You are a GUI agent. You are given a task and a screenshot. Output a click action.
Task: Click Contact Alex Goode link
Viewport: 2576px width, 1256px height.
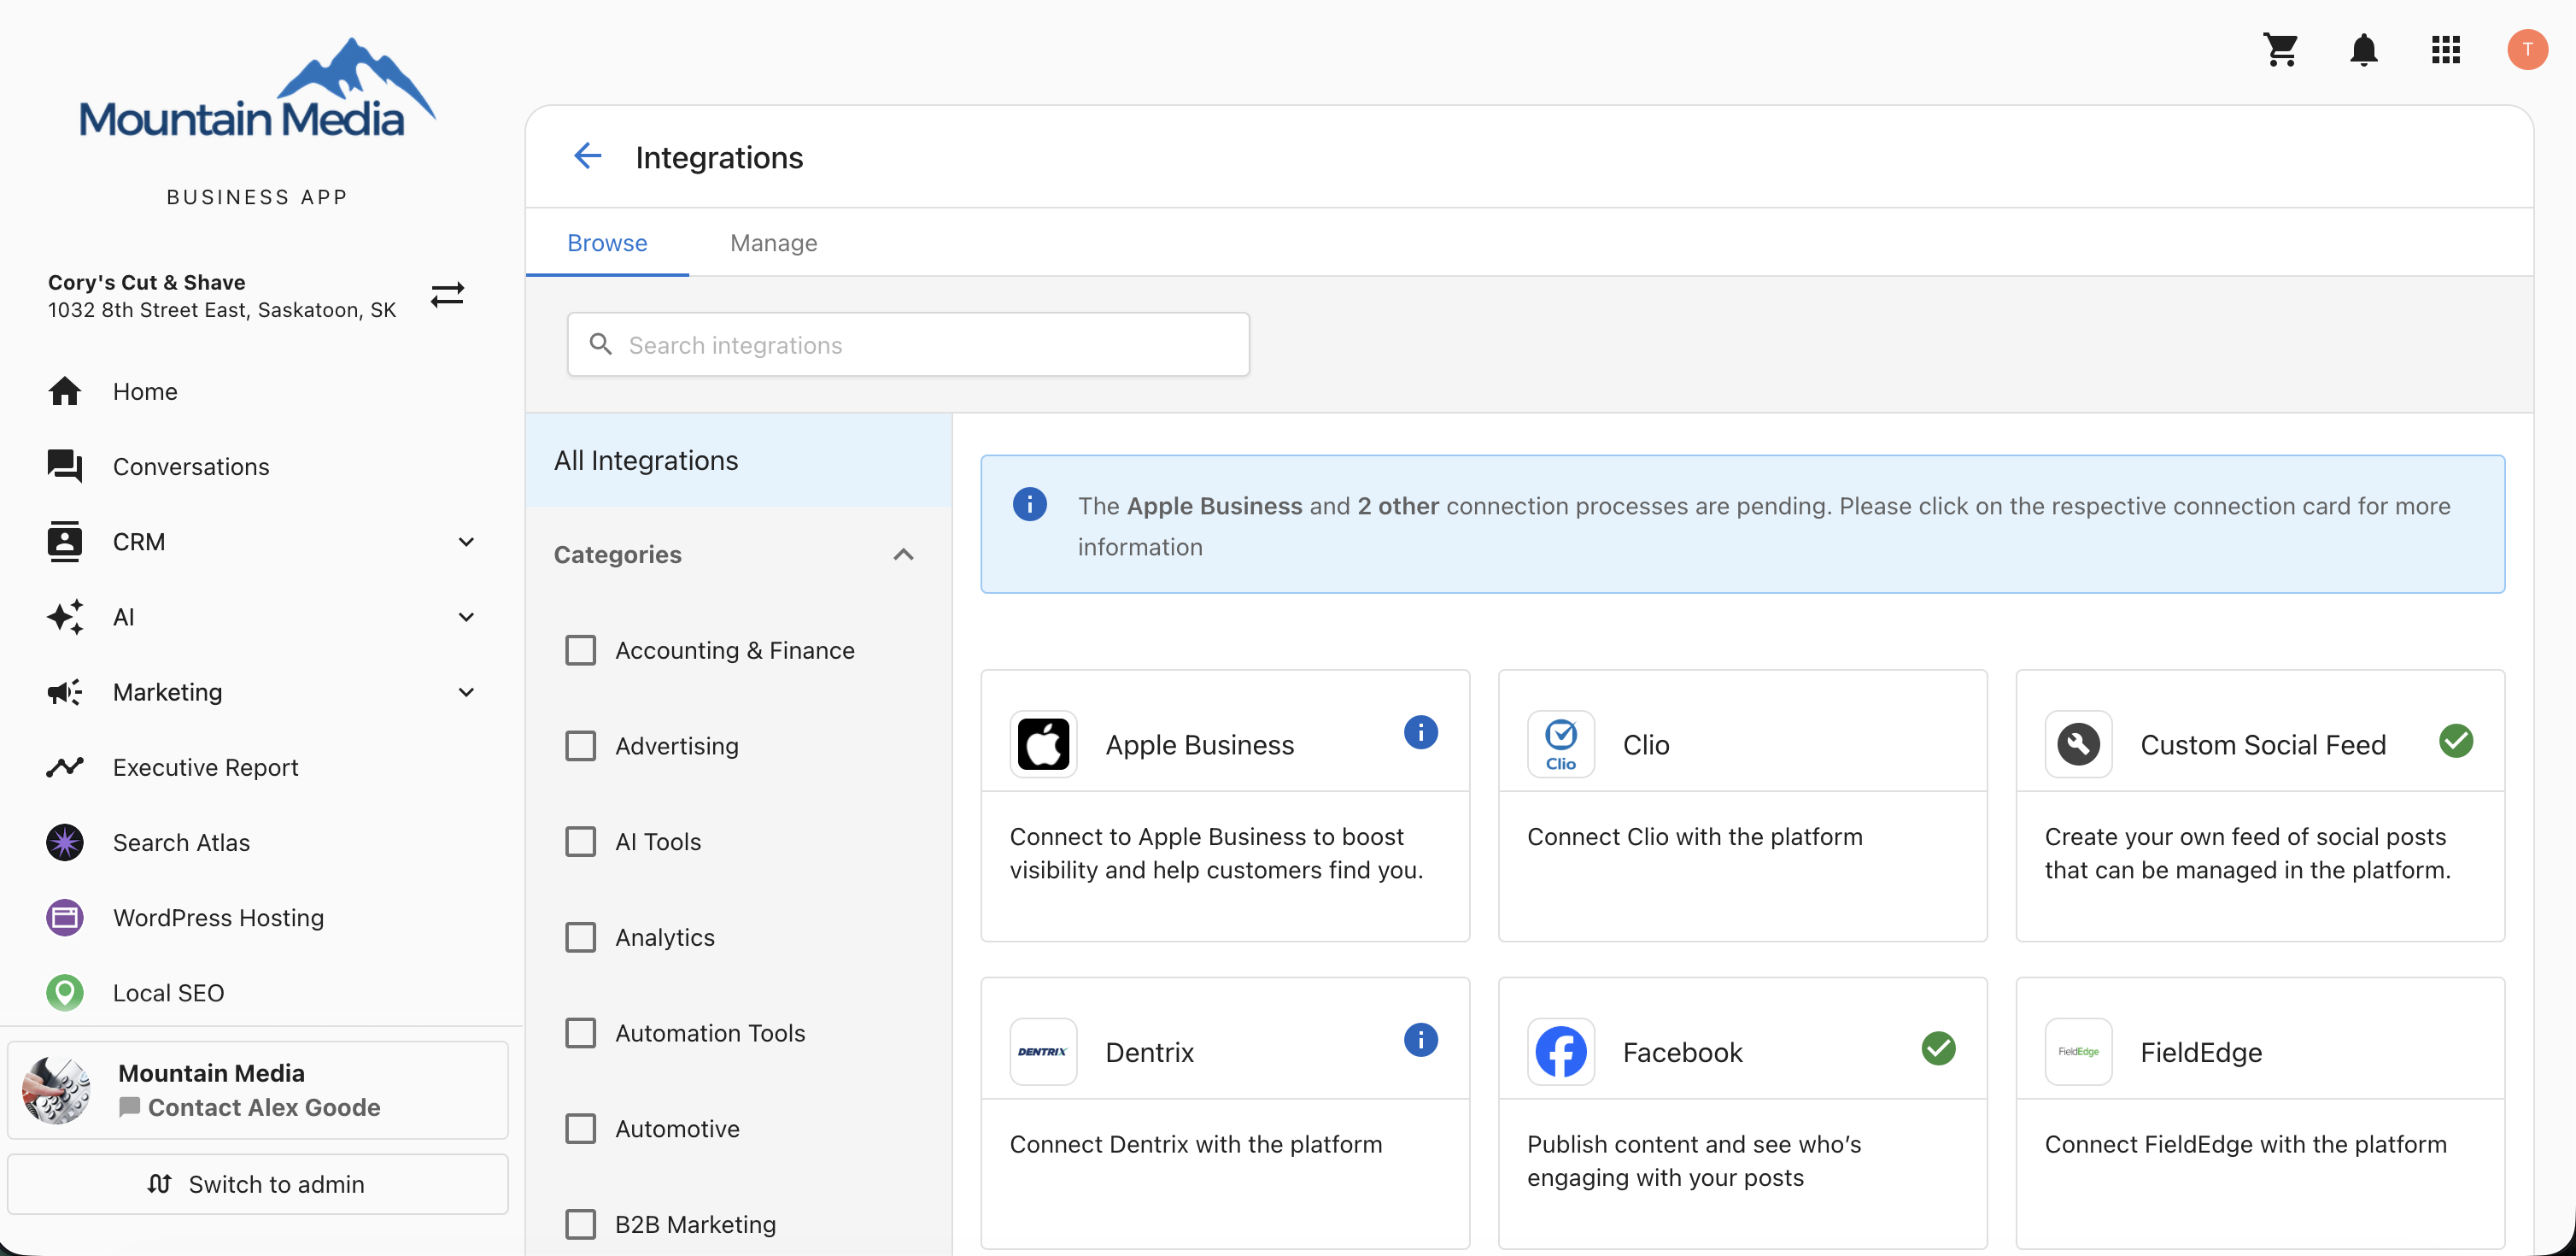(x=263, y=1107)
